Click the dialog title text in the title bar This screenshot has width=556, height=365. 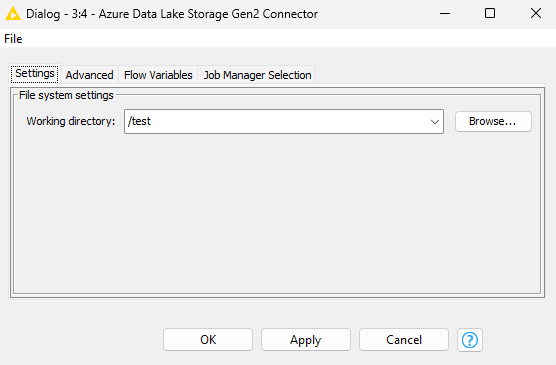tap(172, 14)
